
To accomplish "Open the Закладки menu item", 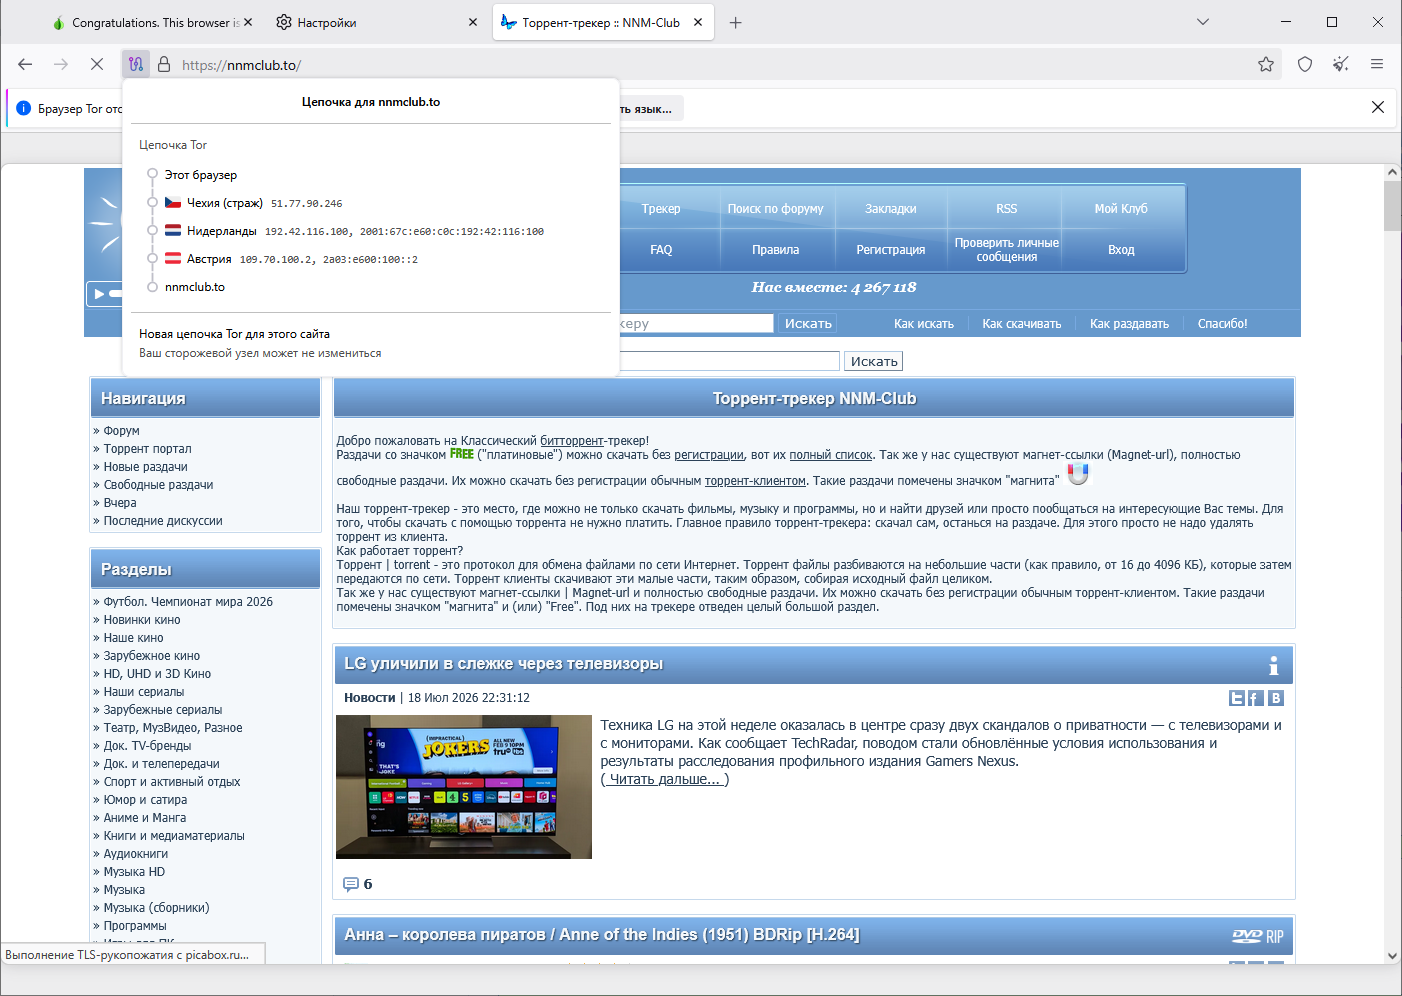I will (x=891, y=209).
